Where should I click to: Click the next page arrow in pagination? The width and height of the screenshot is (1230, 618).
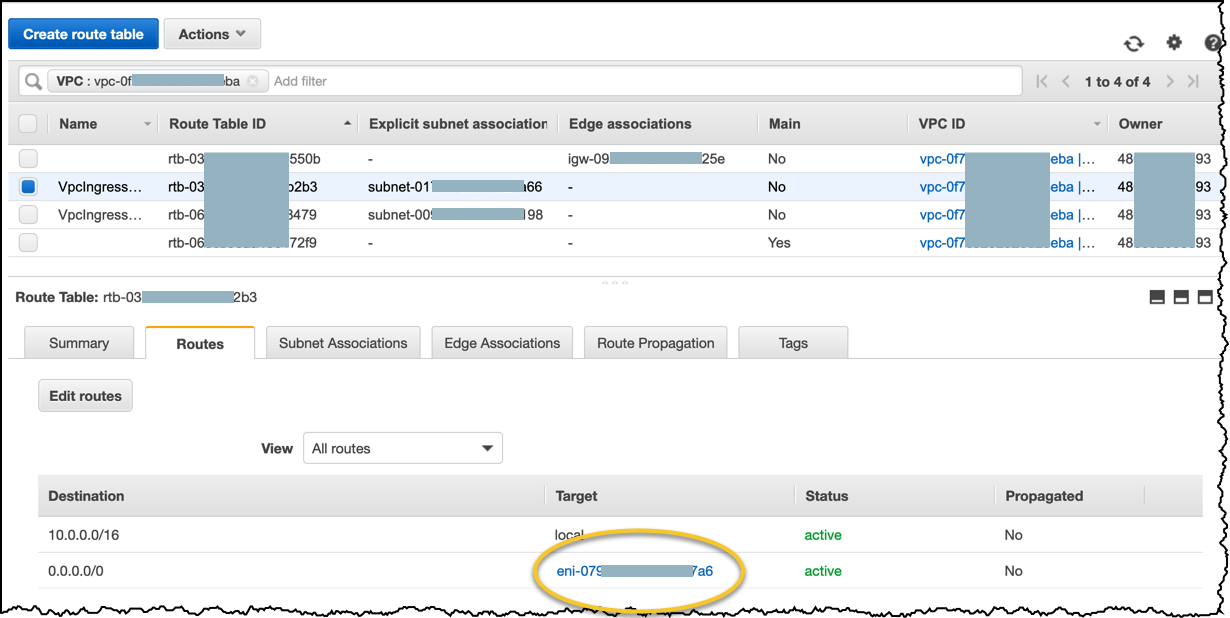point(1170,81)
